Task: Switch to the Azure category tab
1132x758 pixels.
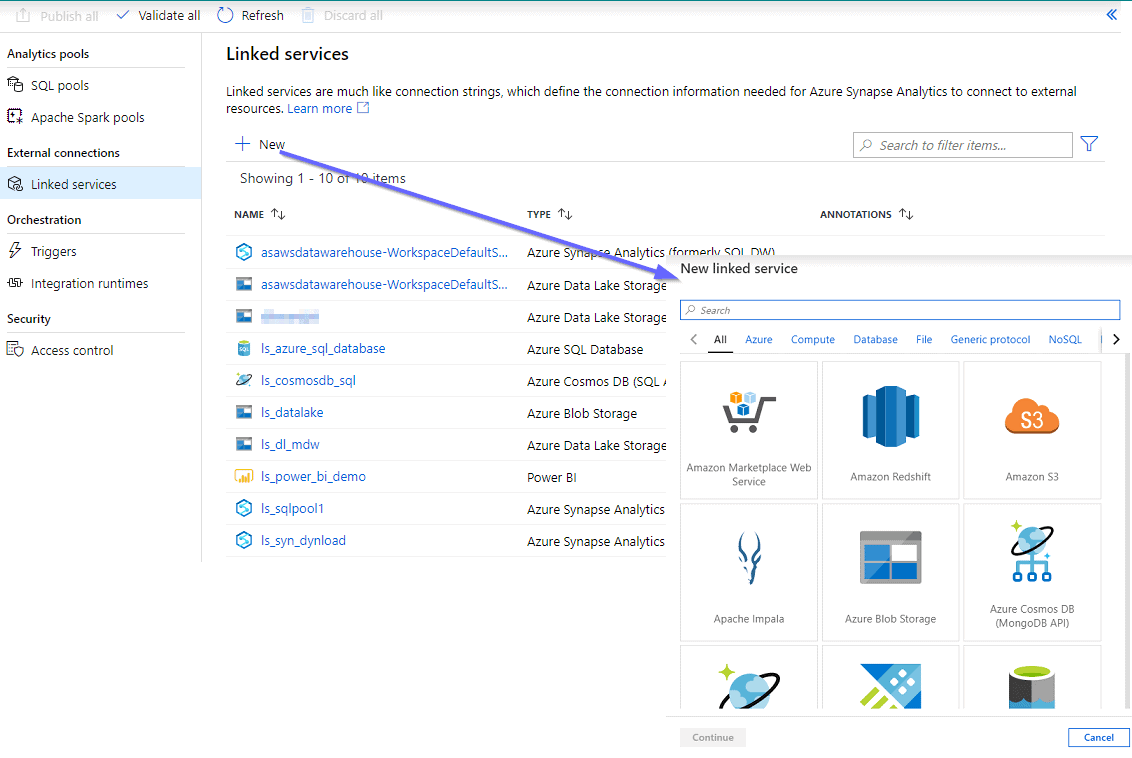Action: (x=758, y=339)
